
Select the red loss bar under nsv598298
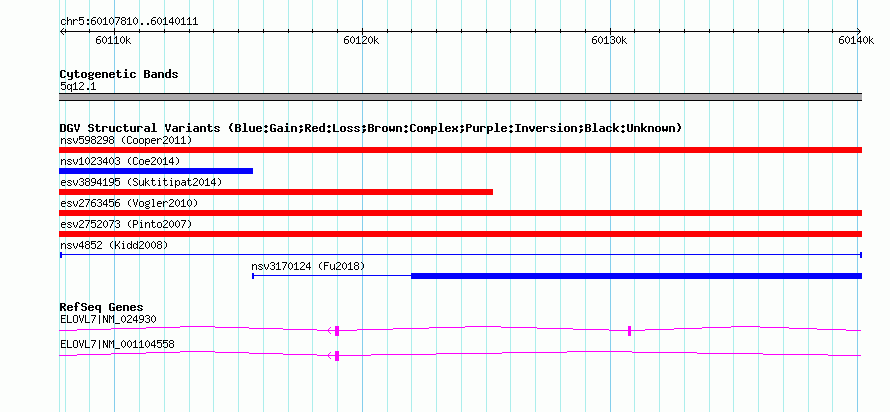coord(460,150)
